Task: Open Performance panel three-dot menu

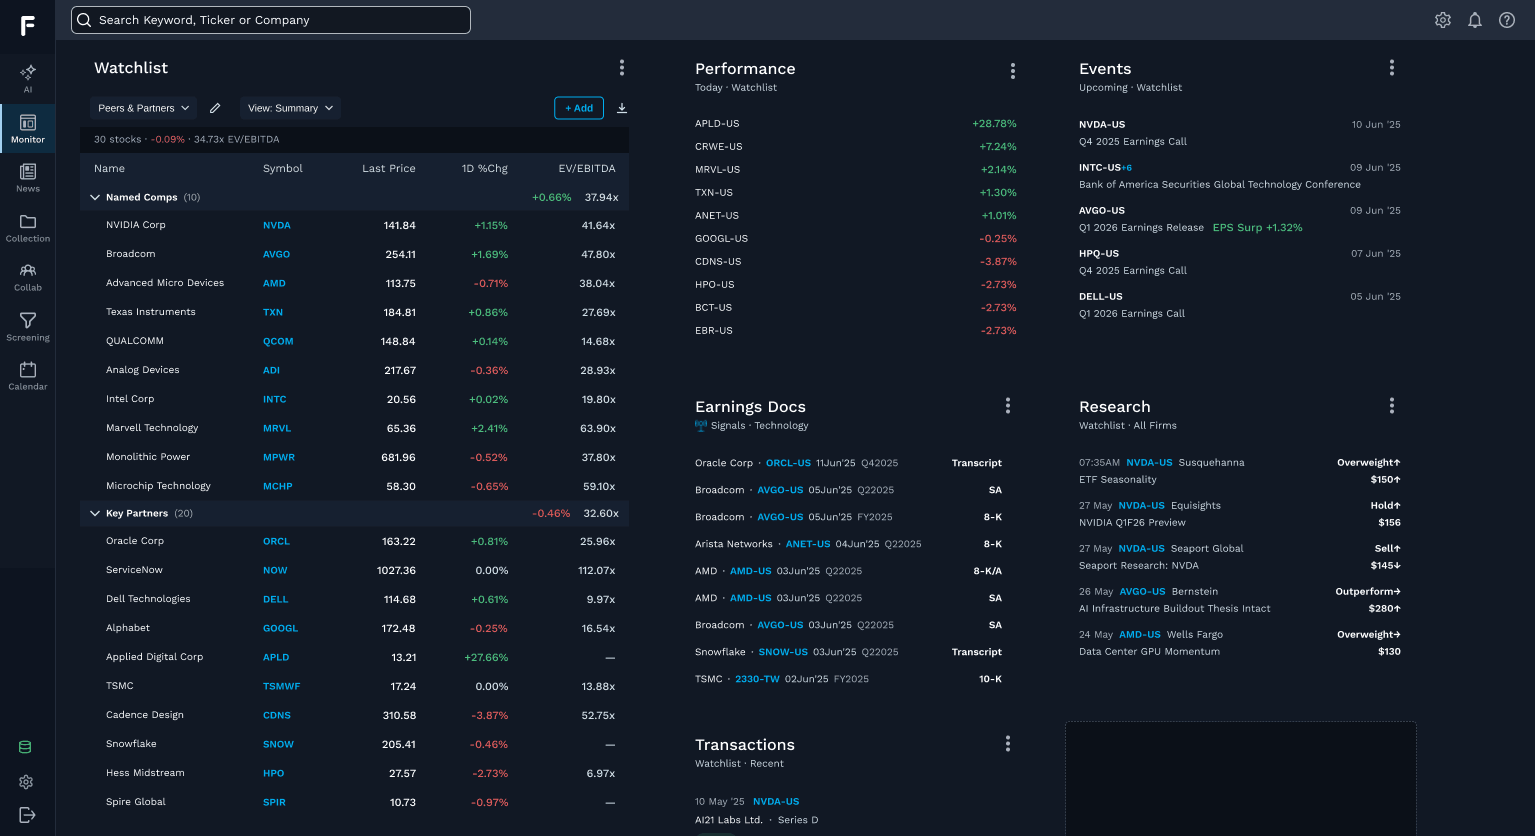Action: (x=1013, y=71)
